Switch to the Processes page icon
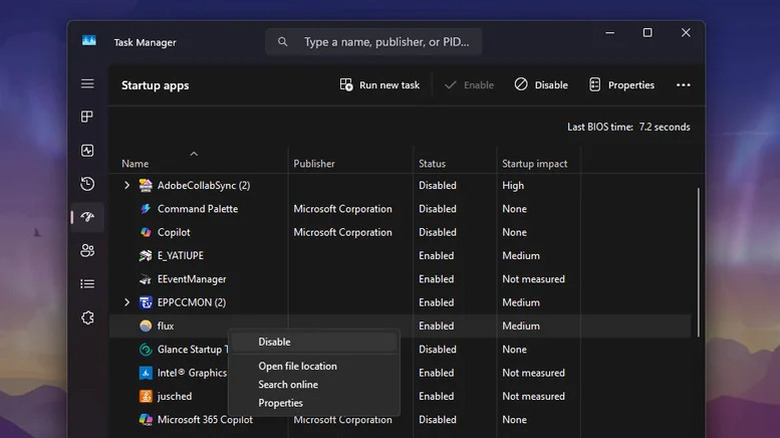Viewport: 780px width, 438px height. pos(88,117)
